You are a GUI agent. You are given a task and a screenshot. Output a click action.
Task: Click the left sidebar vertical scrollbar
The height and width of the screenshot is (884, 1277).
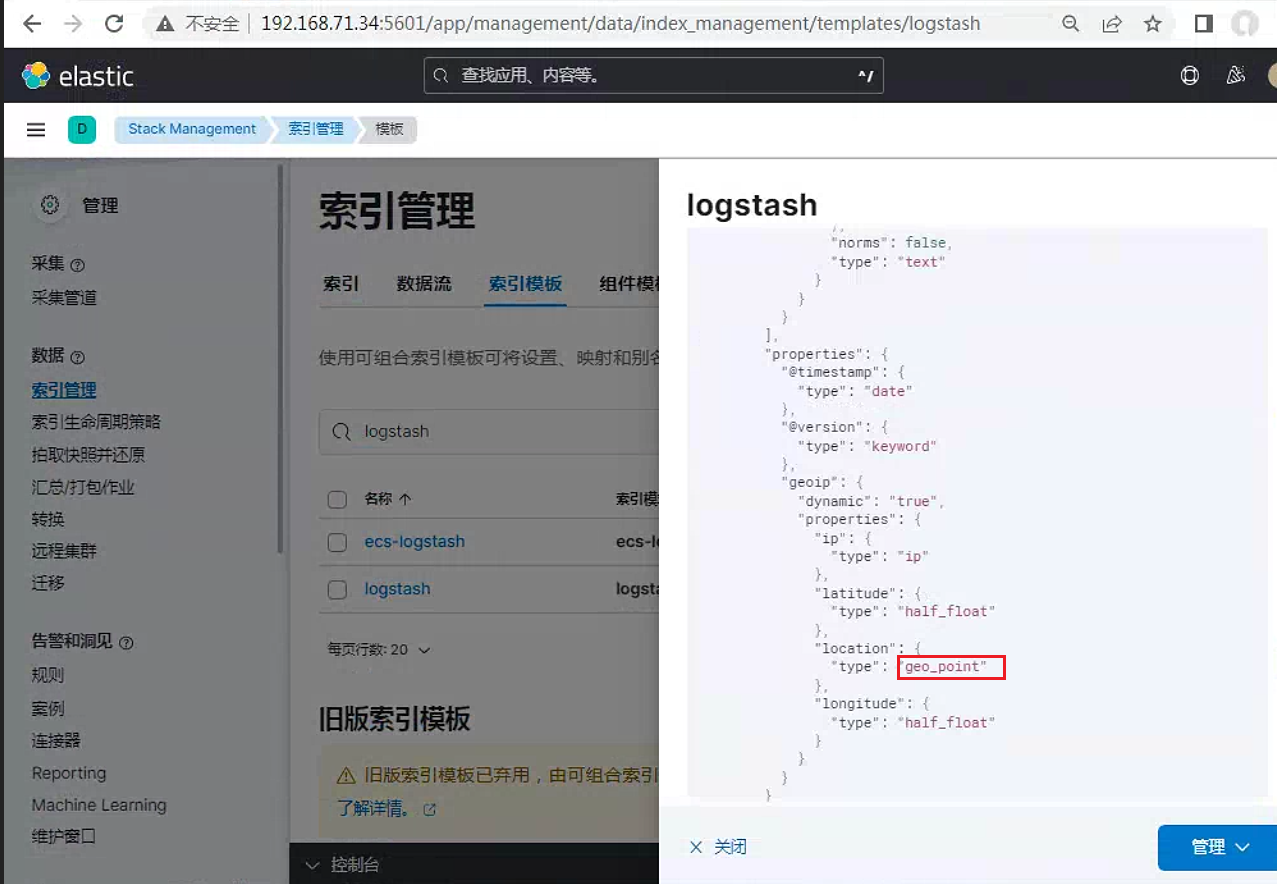coord(281,360)
